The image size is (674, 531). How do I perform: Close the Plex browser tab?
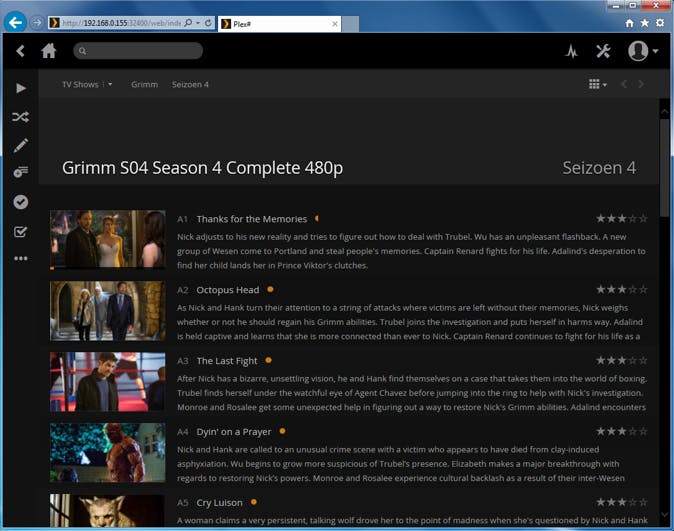coord(334,24)
